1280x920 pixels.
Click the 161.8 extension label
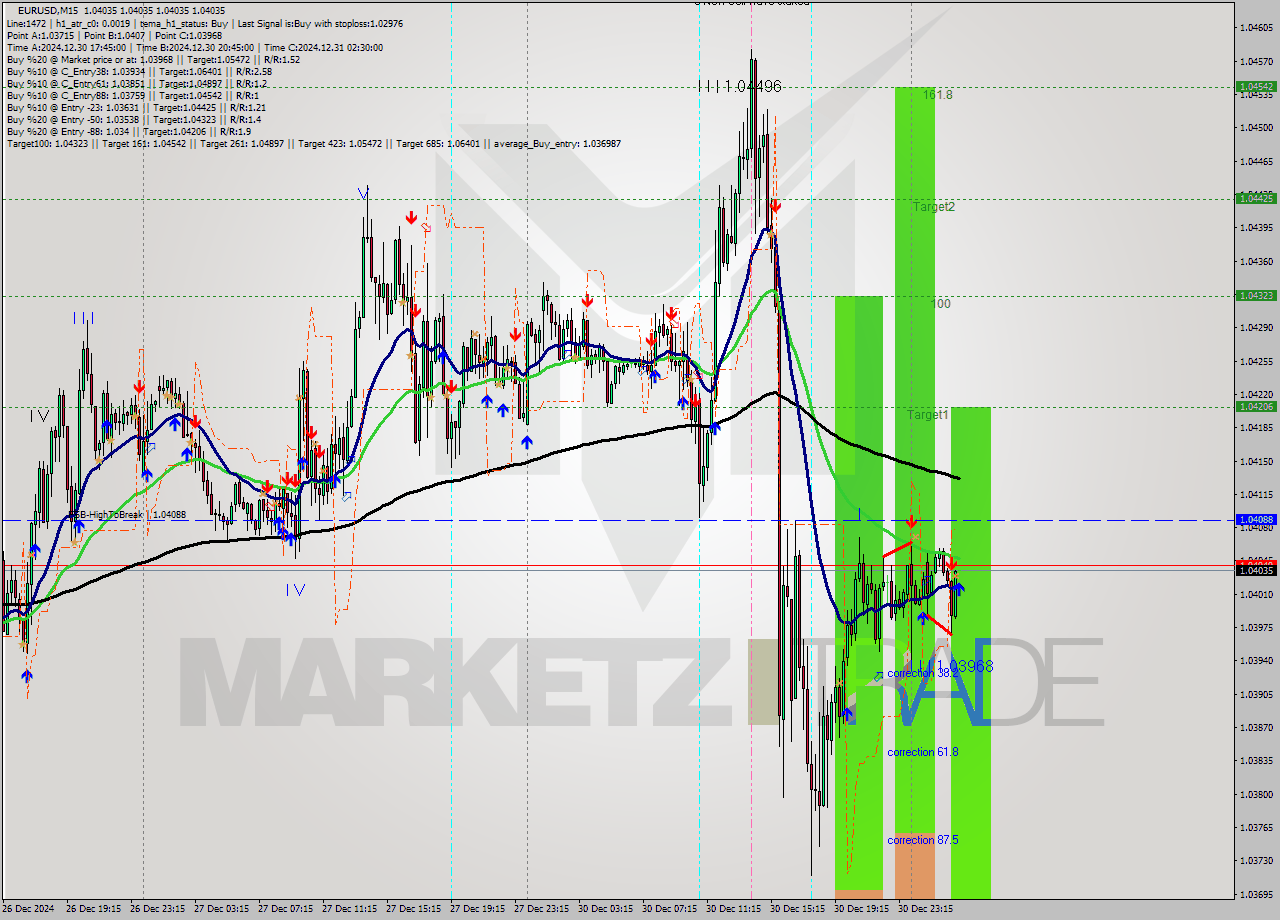click(938, 95)
